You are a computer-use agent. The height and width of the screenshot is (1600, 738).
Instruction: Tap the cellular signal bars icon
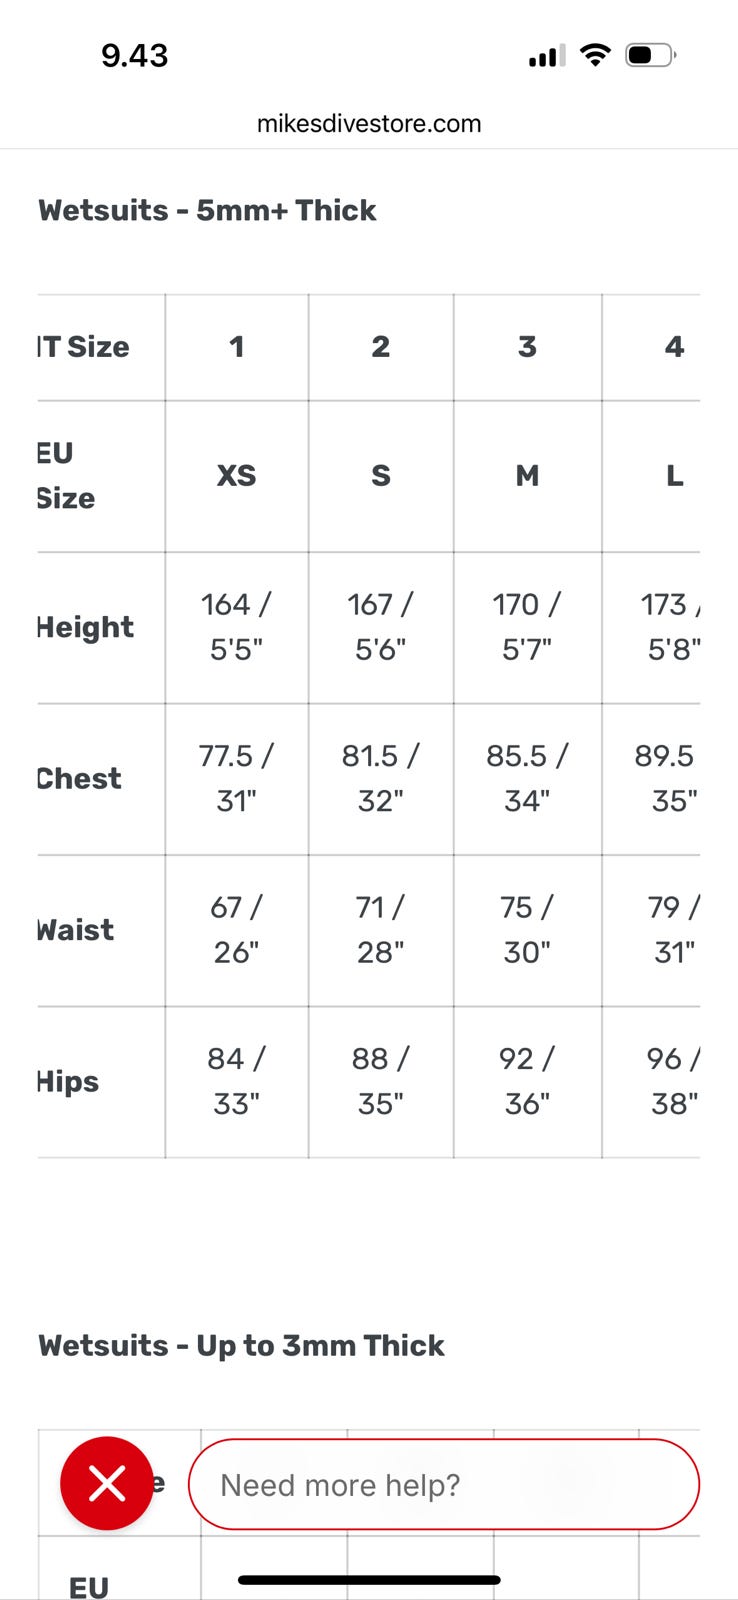[546, 56]
